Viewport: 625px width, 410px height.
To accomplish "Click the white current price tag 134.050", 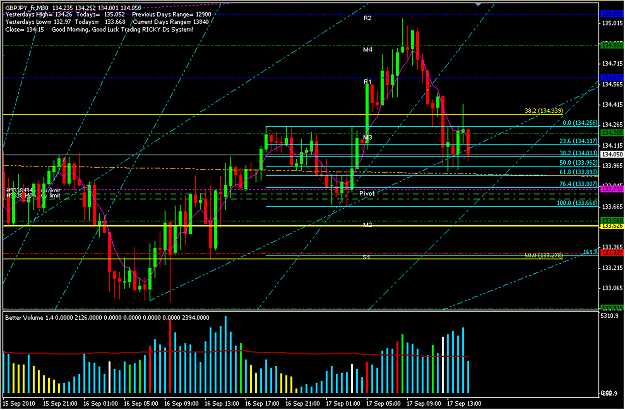I will tap(612, 155).
